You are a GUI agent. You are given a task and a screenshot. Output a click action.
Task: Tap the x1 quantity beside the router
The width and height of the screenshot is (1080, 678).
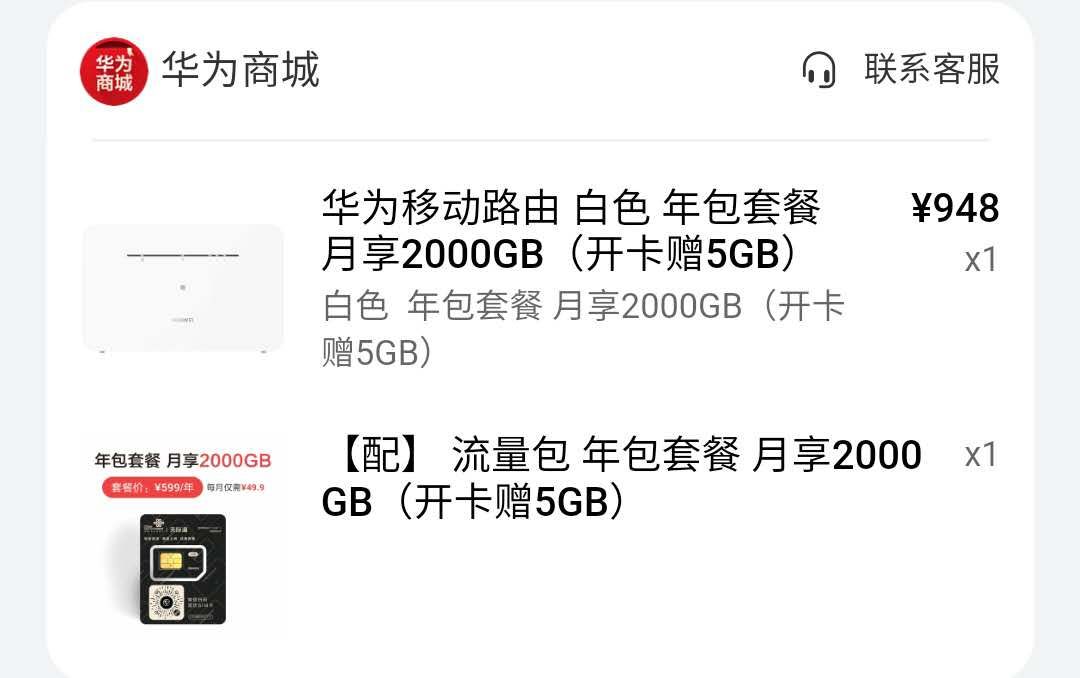point(981,260)
